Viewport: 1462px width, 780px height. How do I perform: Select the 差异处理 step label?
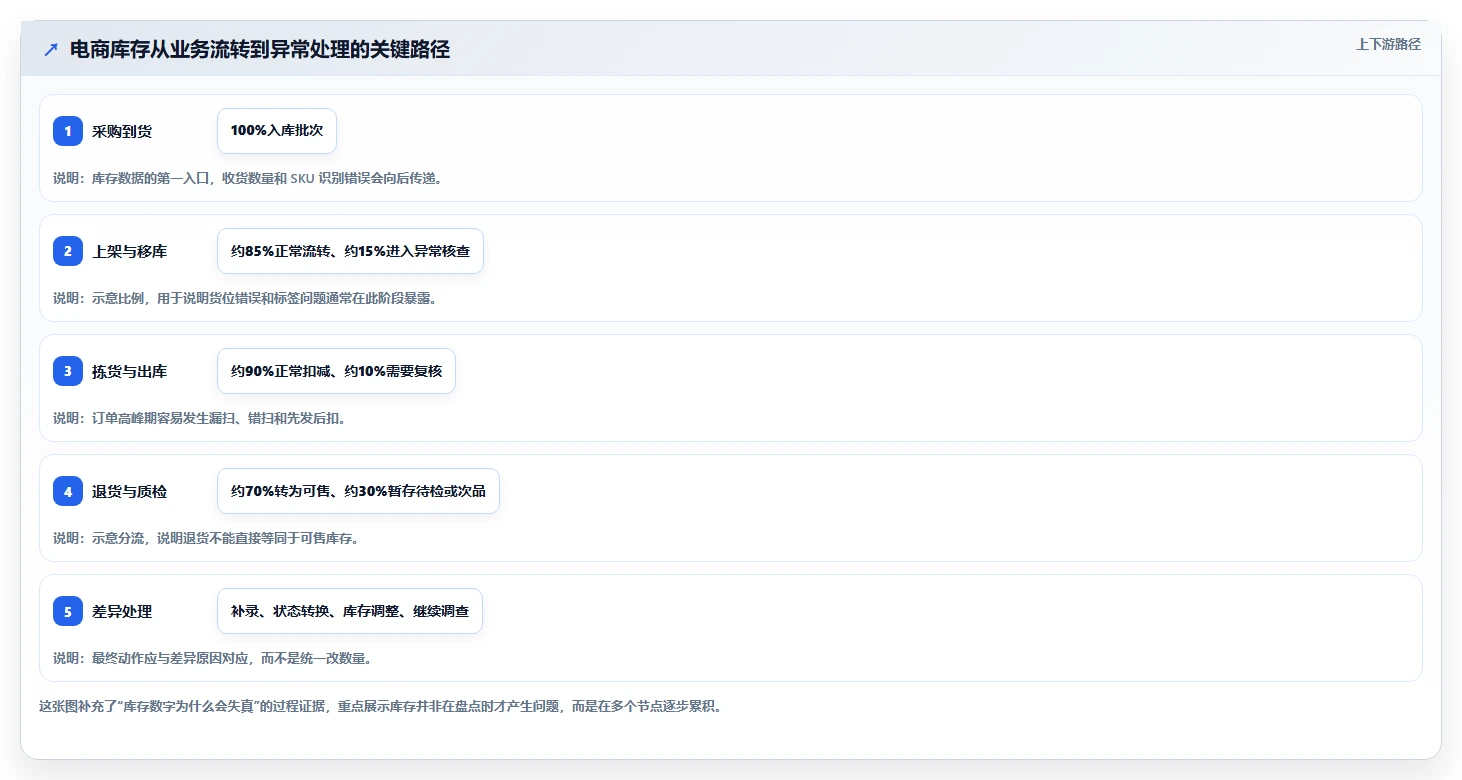tap(122, 611)
